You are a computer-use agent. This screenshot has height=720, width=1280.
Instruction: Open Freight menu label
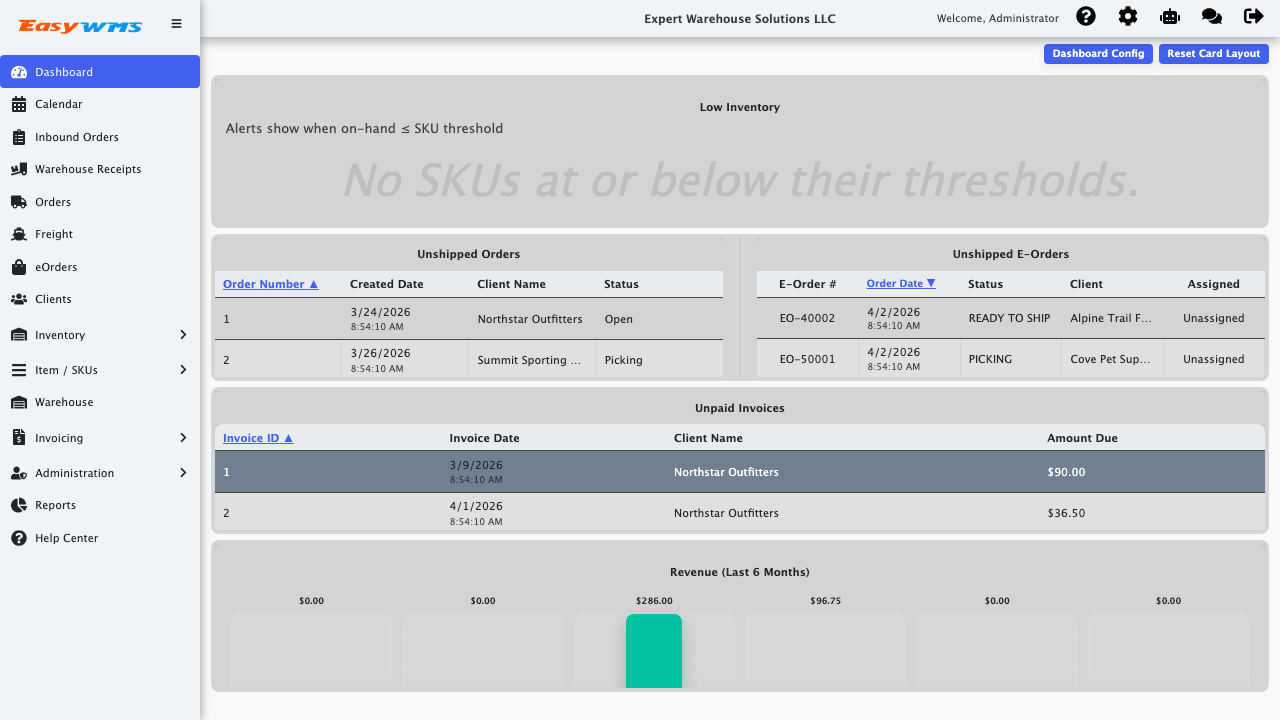point(54,234)
